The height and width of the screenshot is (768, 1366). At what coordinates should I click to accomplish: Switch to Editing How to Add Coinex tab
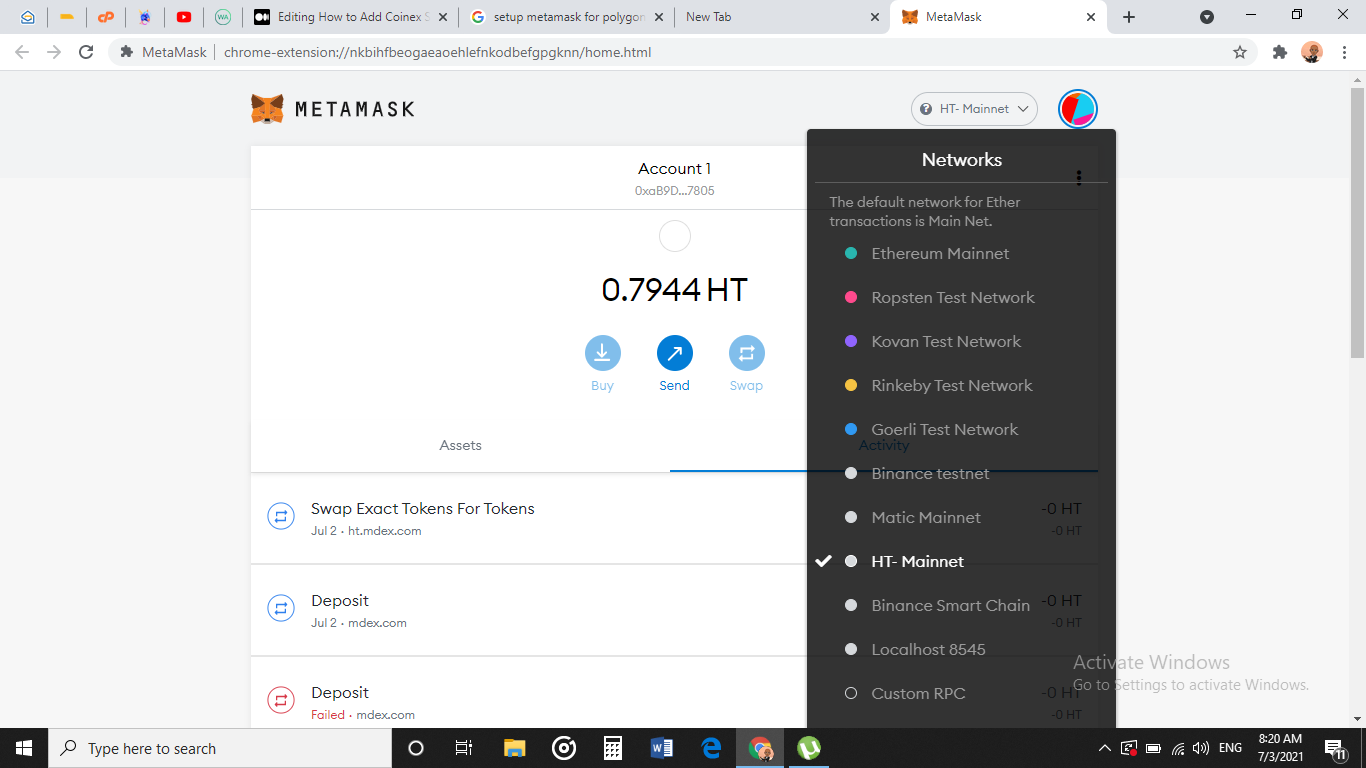click(x=350, y=17)
